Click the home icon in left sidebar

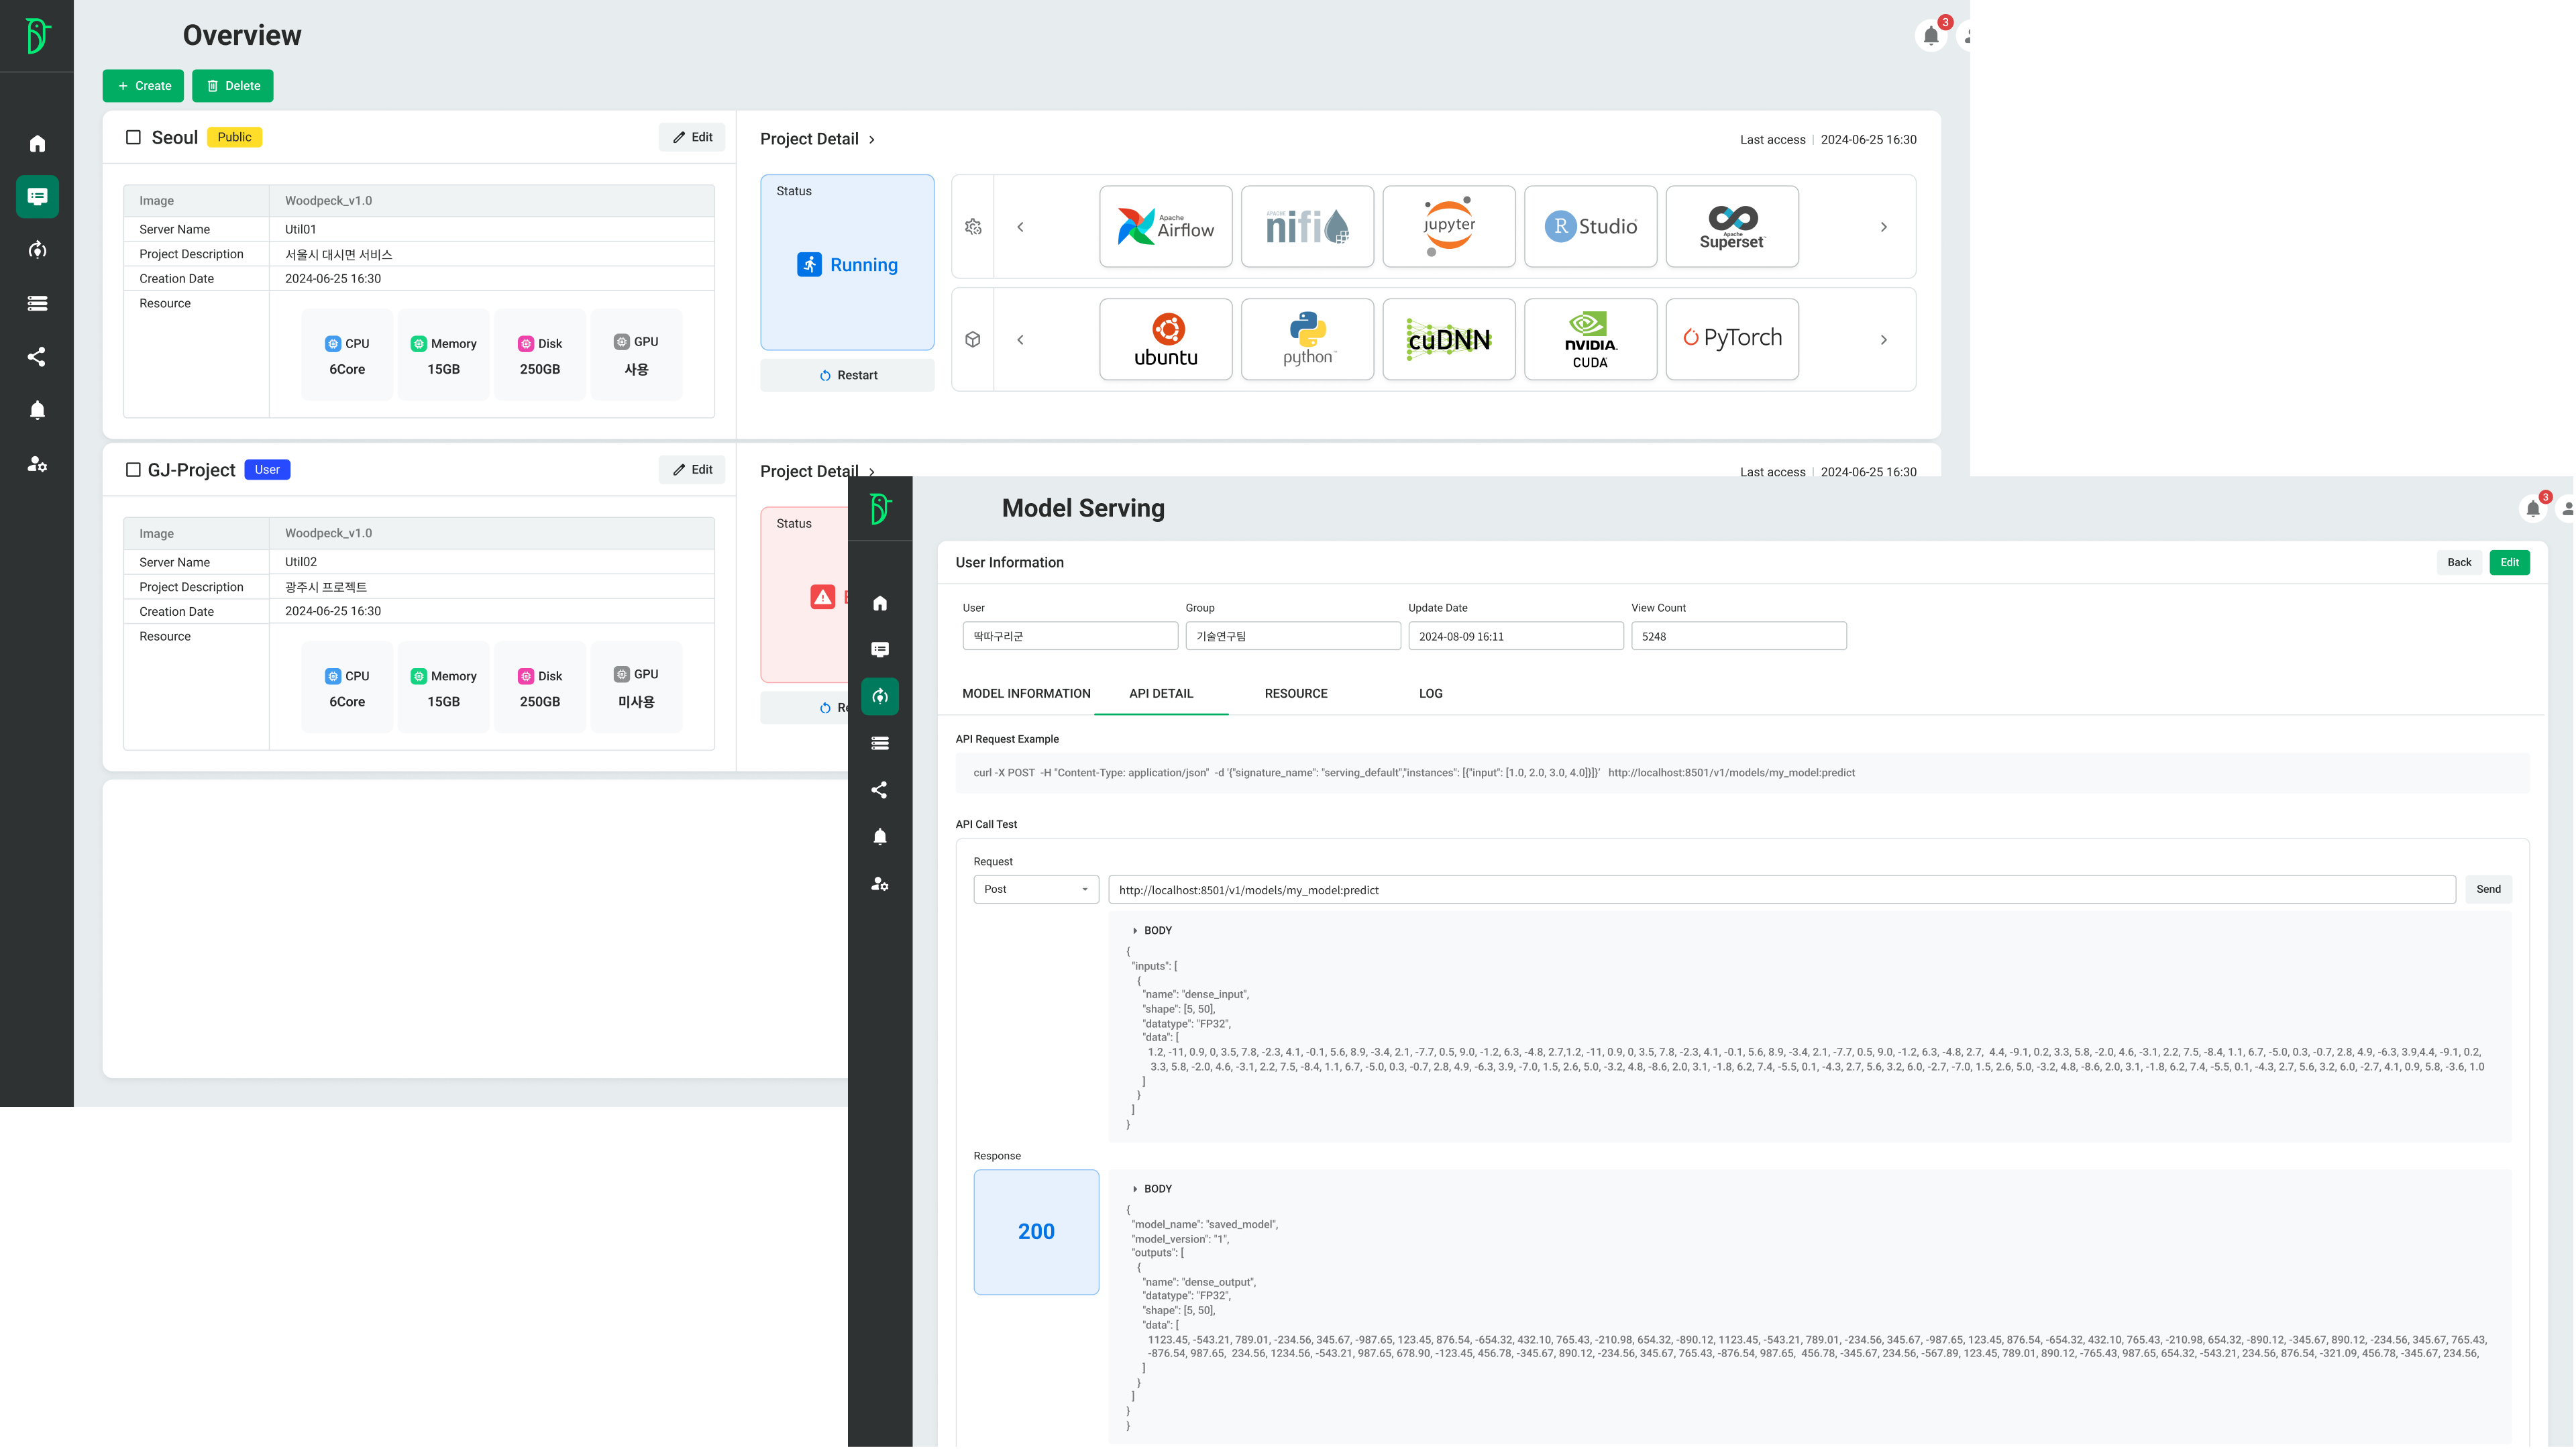click(x=37, y=144)
